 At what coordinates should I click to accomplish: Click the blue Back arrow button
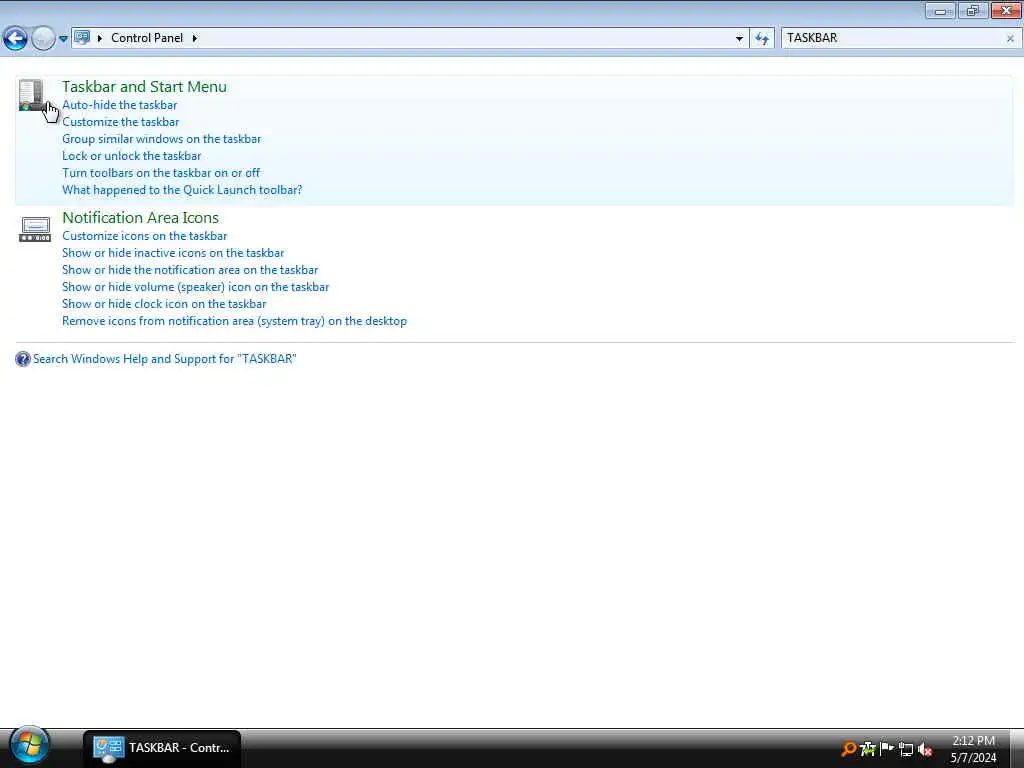15,39
